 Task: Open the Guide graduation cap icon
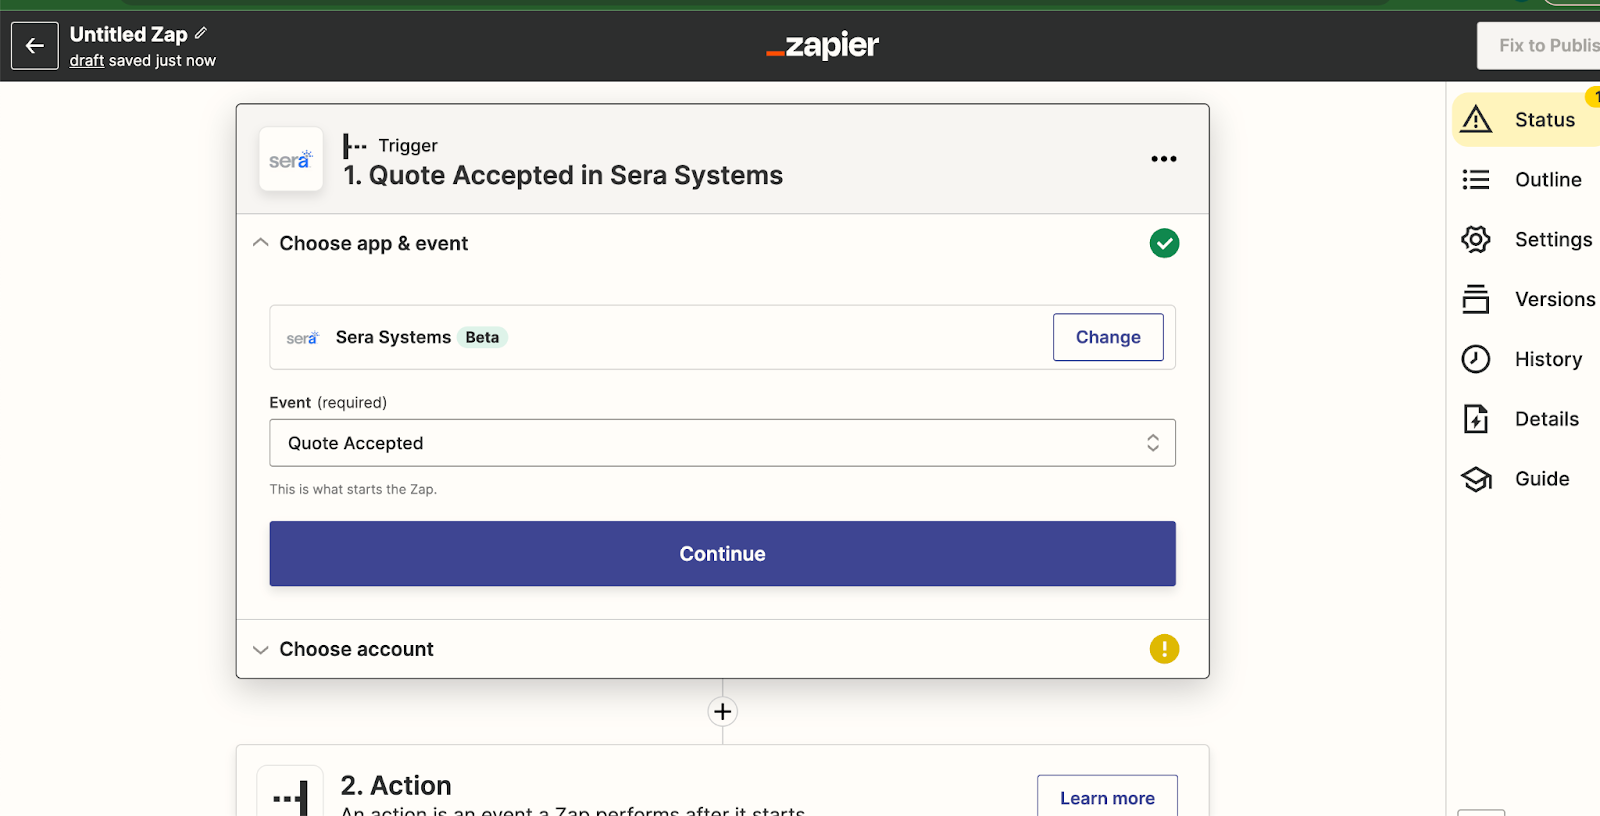tap(1476, 479)
